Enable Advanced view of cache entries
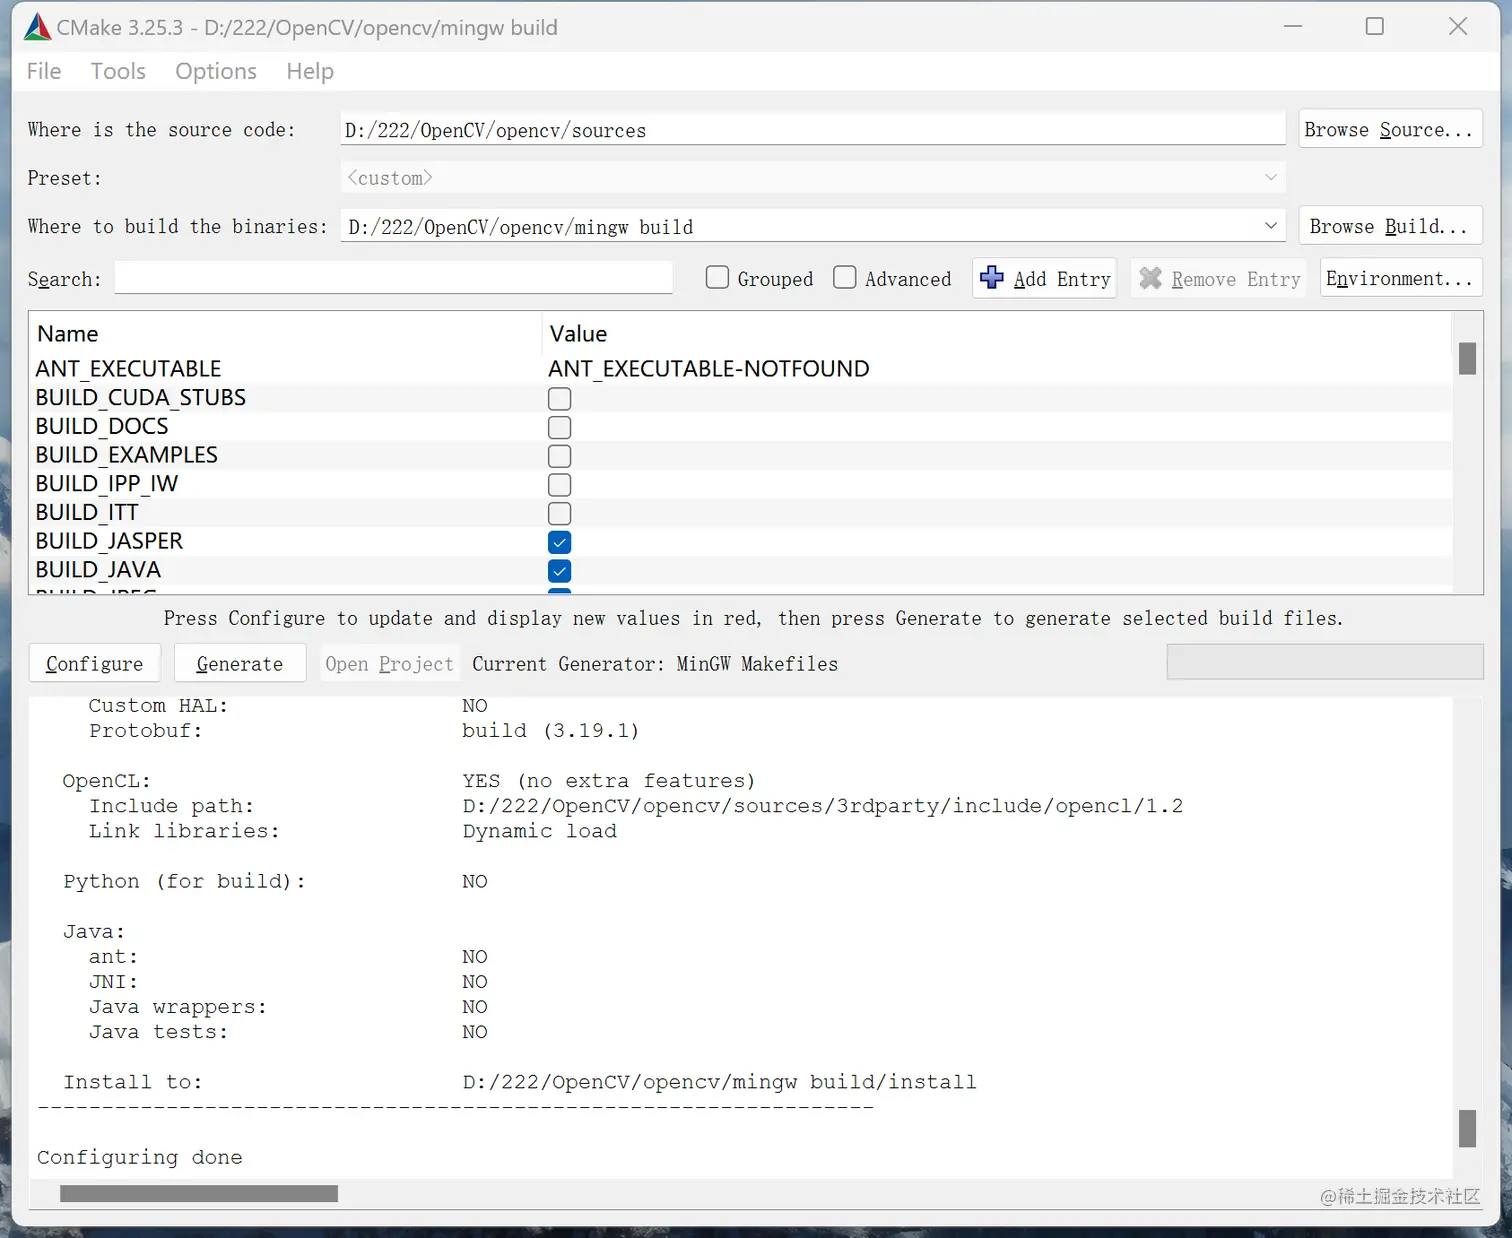 pos(845,277)
